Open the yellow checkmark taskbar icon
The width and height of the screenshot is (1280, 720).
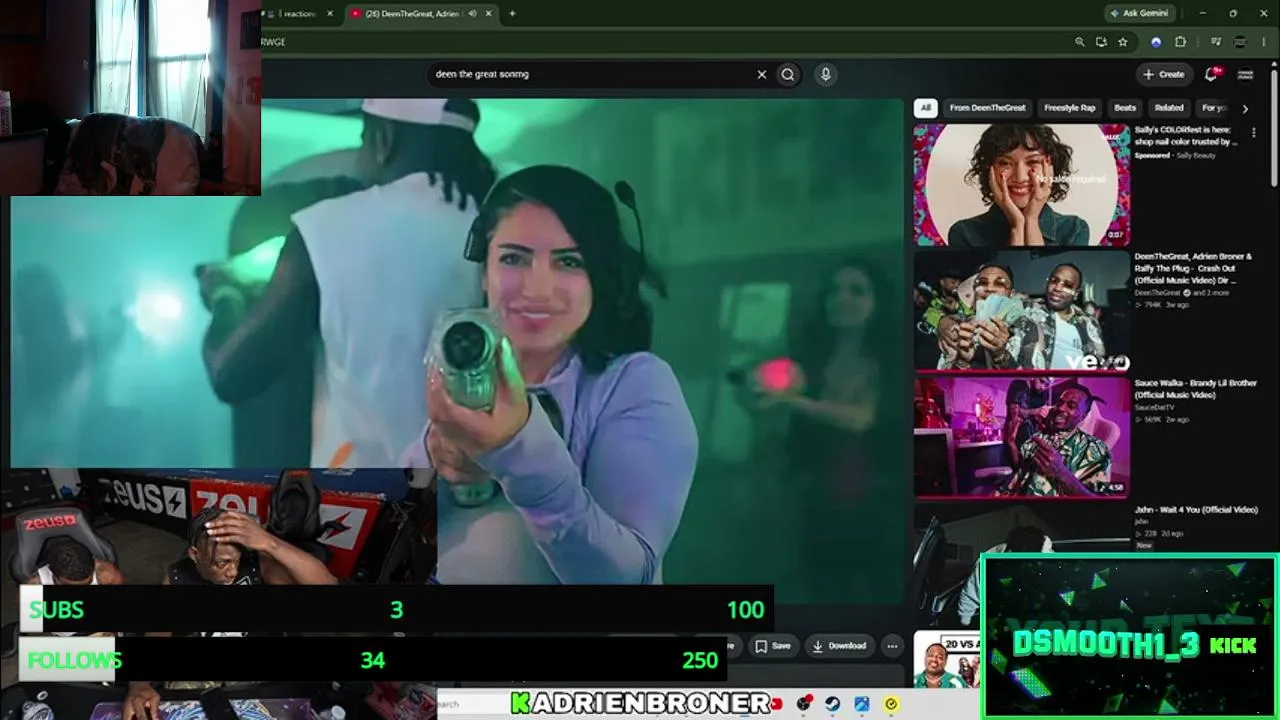click(890, 704)
